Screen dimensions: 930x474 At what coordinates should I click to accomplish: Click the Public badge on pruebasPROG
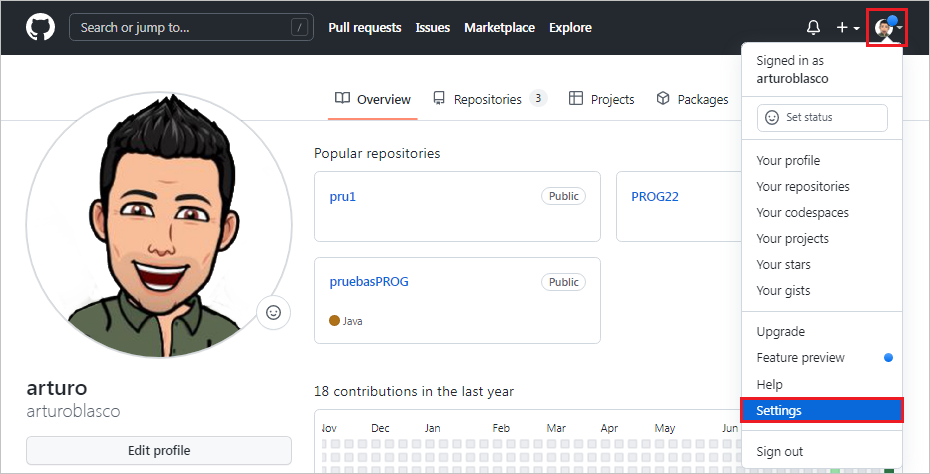563,282
